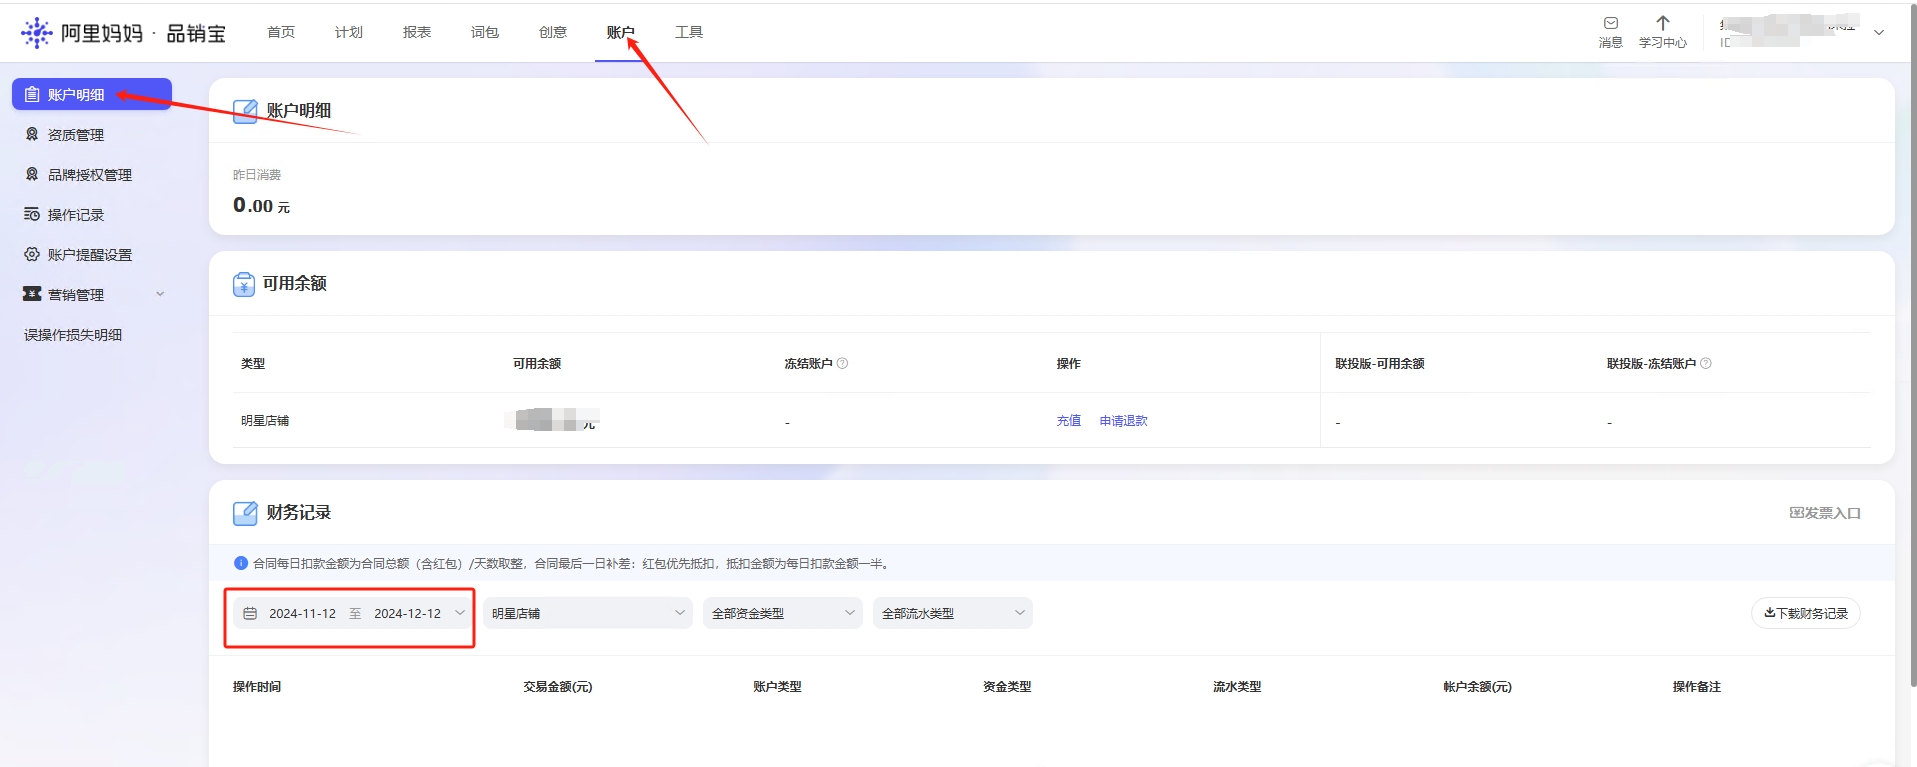Open the 全部流水类型 dropdown

pyautogui.click(x=952, y=613)
